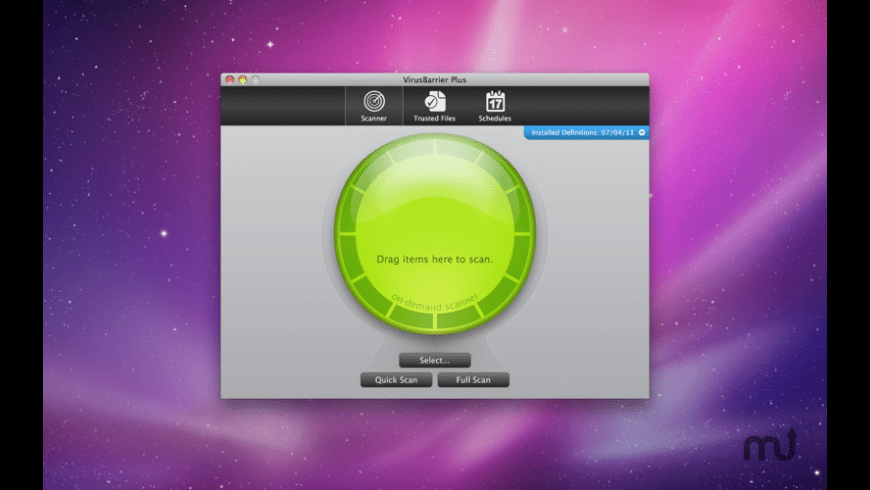Click arrow icon beside Installed Definitions

(x=642, y=132)
